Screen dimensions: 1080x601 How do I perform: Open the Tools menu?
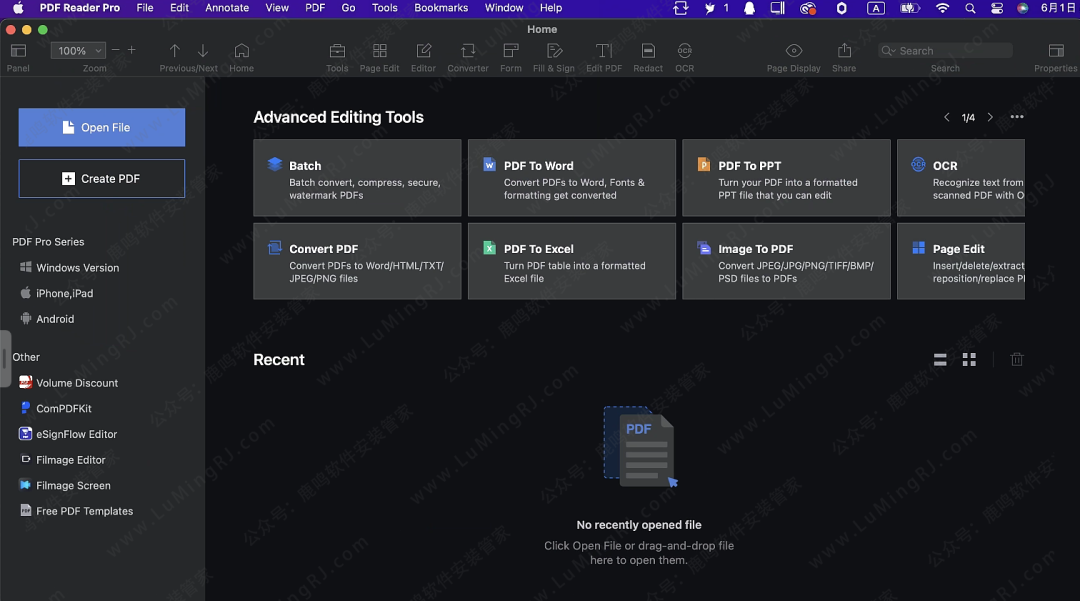tap(384, 8)
